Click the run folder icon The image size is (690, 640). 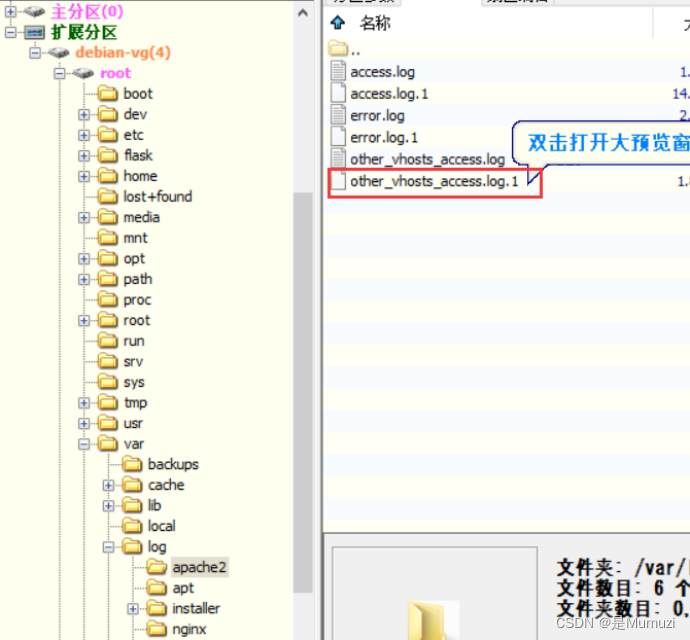point(108,341)
